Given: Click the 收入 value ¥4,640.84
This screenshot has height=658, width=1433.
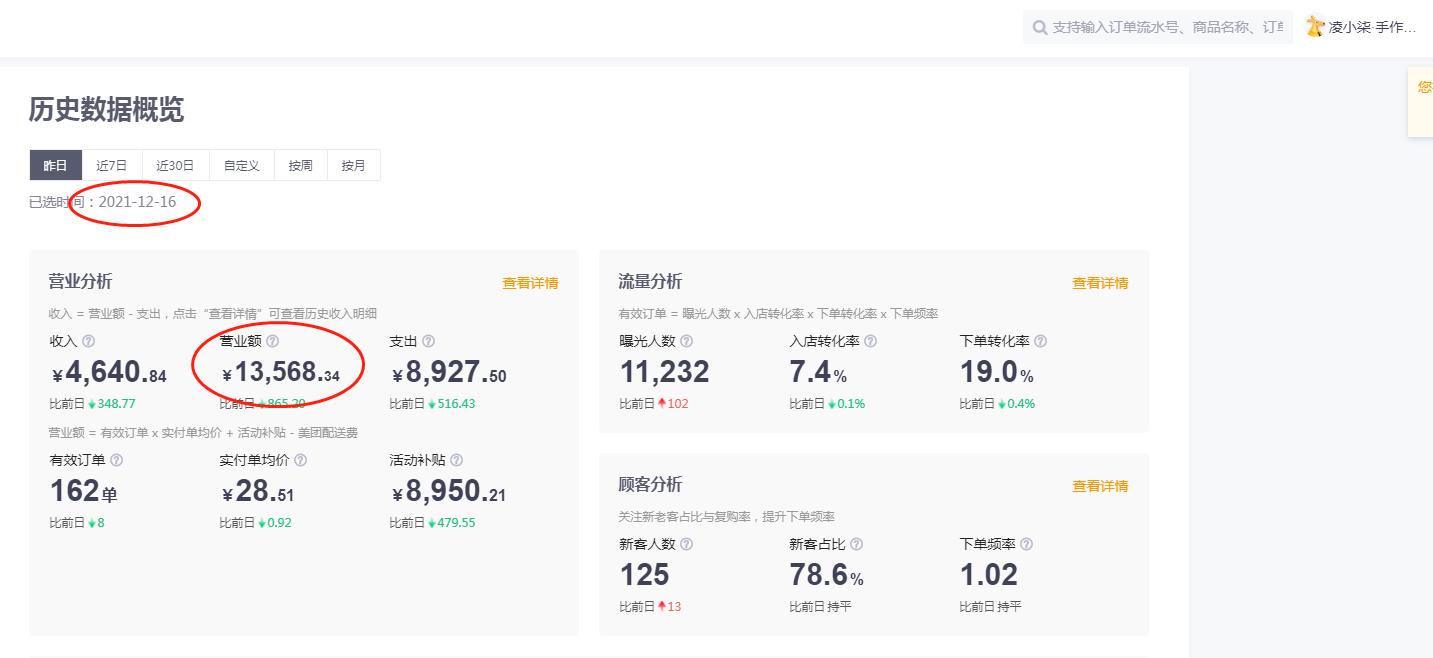Looking at the screenshot, I should [109, 373].
